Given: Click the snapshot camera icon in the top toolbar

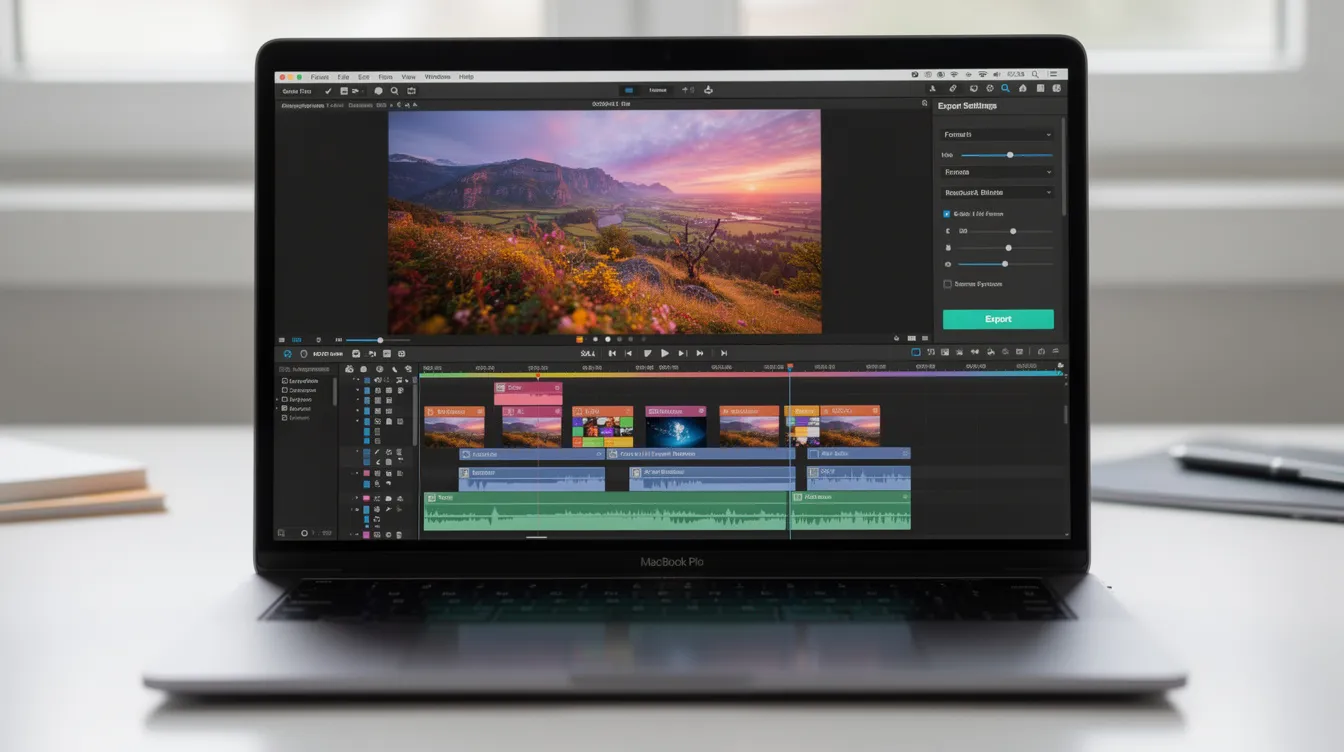Looking at the screenshot, I should point(410,91).
